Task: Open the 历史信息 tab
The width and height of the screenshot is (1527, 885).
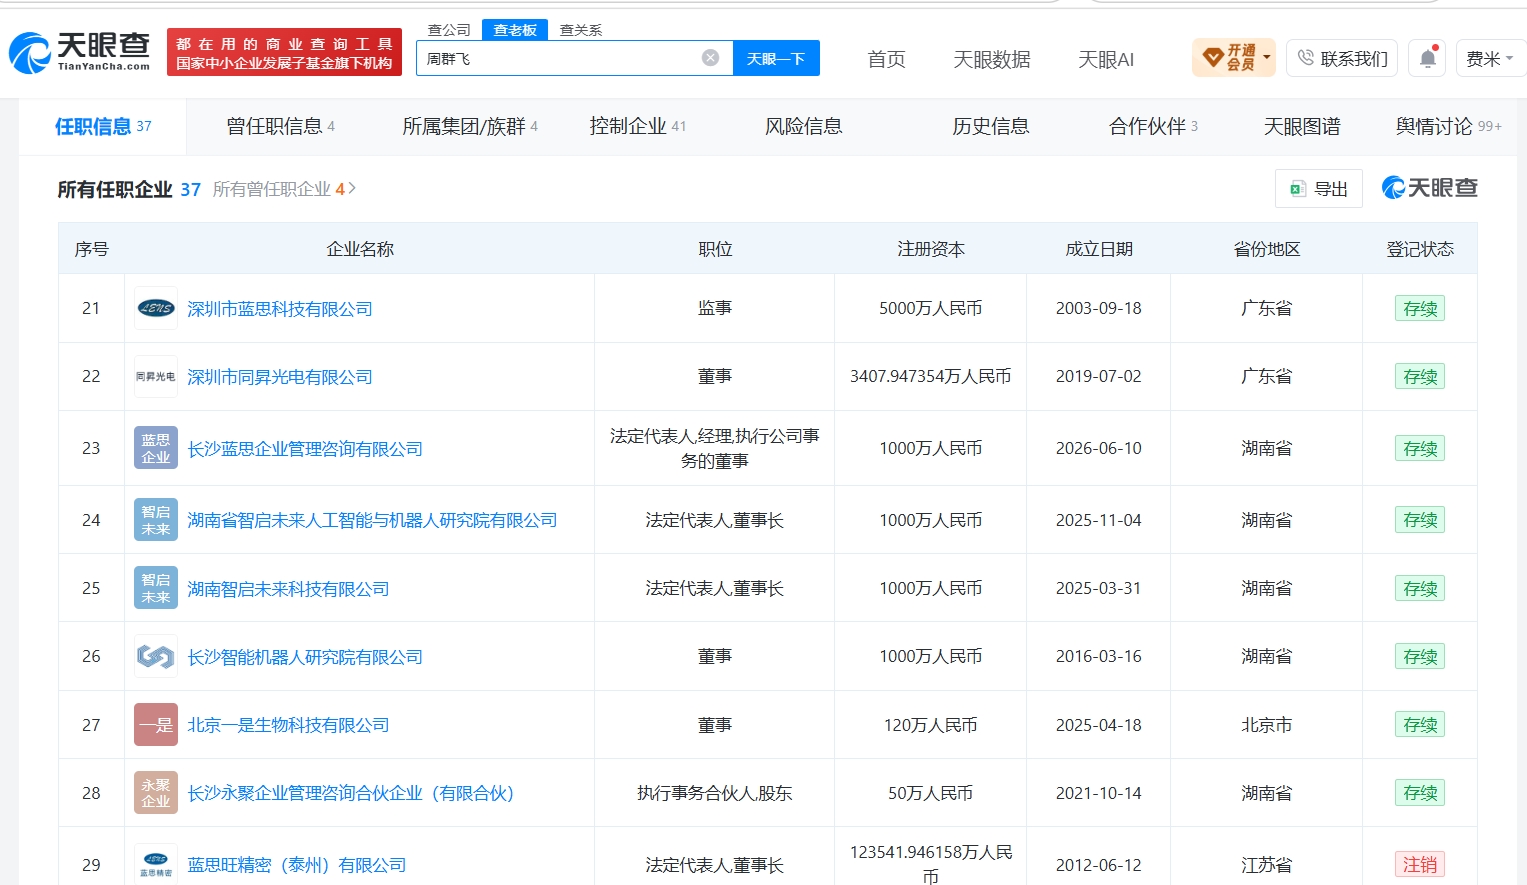Action: [x=991, y=126]
